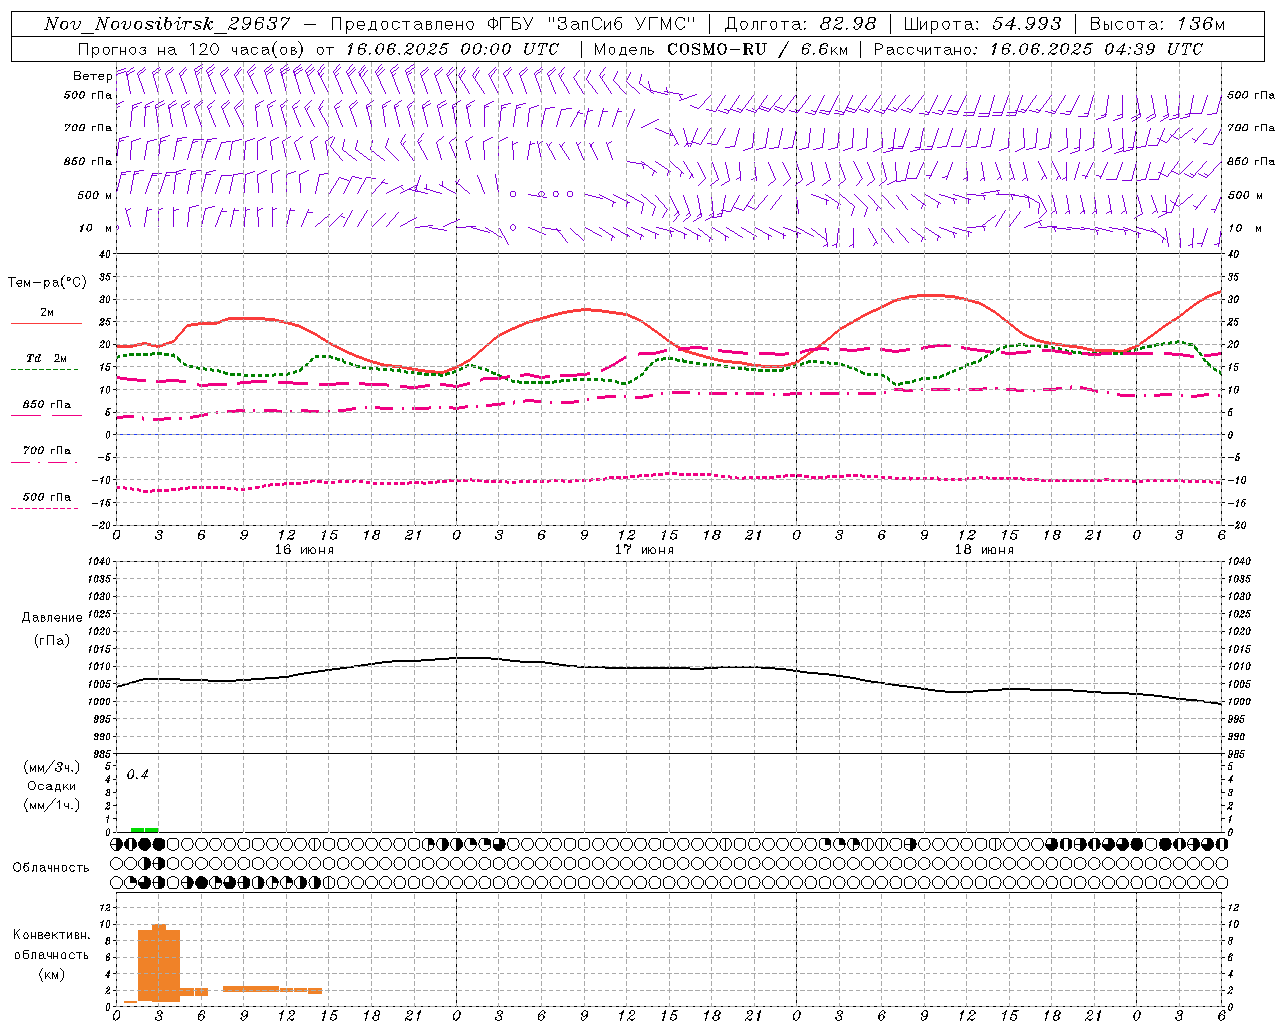Click the low orange convective bar spanning hours 9–12
The width and height of the screenshot is (1280, 1024).
[251, 988]
